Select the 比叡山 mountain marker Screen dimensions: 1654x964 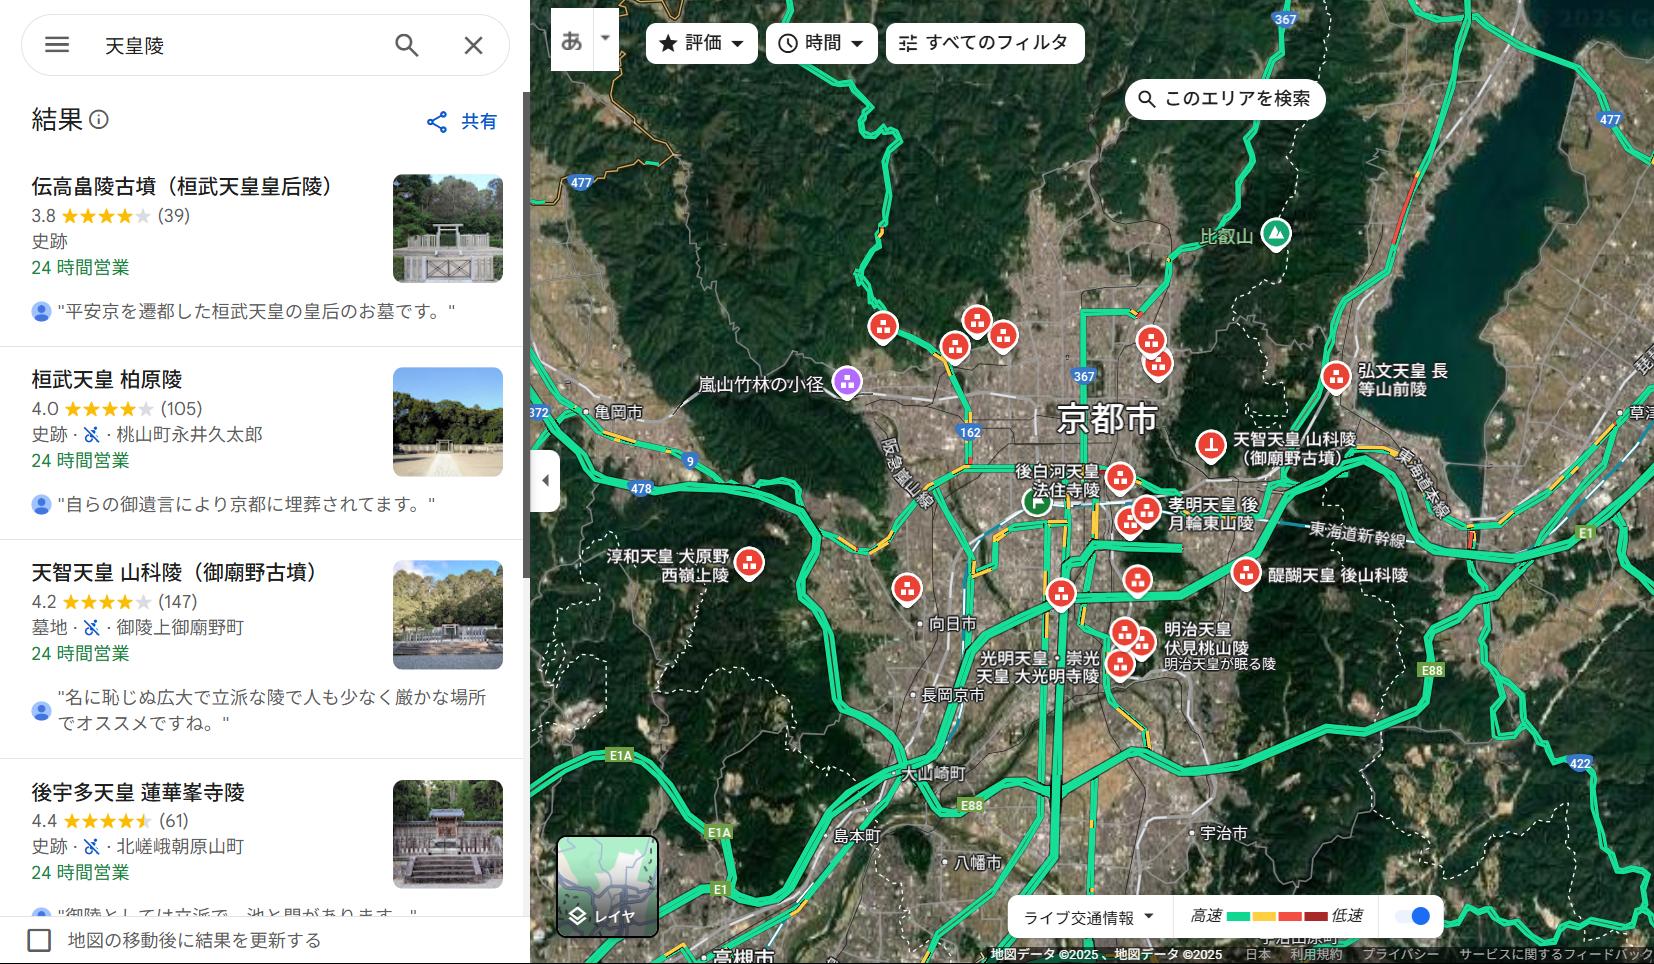[x=1275, y=234]
